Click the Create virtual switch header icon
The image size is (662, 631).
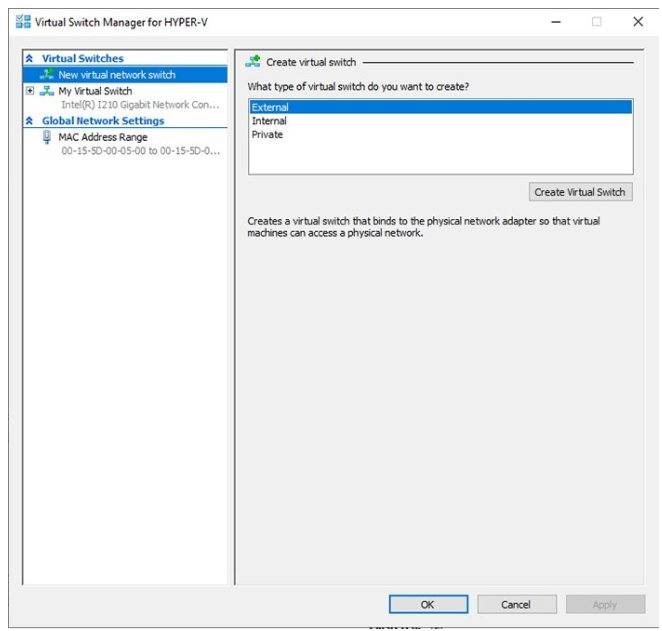tap(253, 62)
